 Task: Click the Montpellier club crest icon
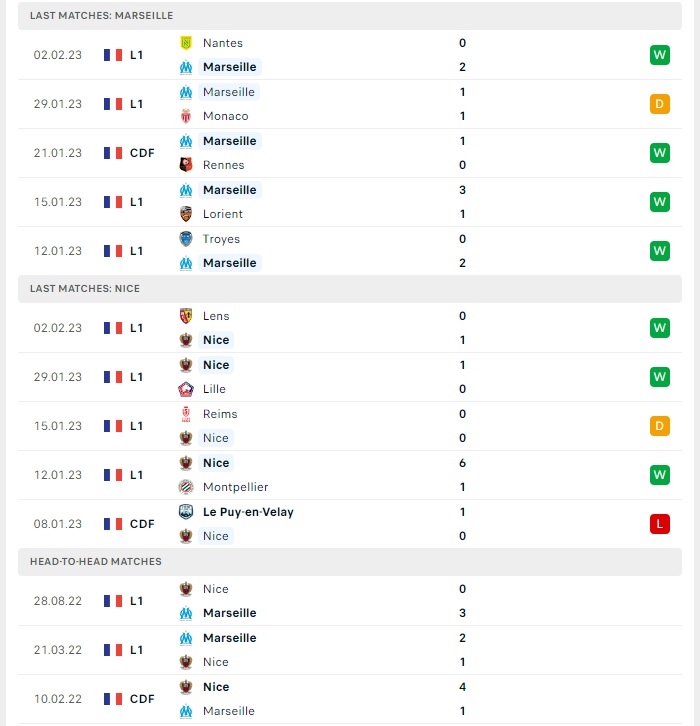[186, 488]
